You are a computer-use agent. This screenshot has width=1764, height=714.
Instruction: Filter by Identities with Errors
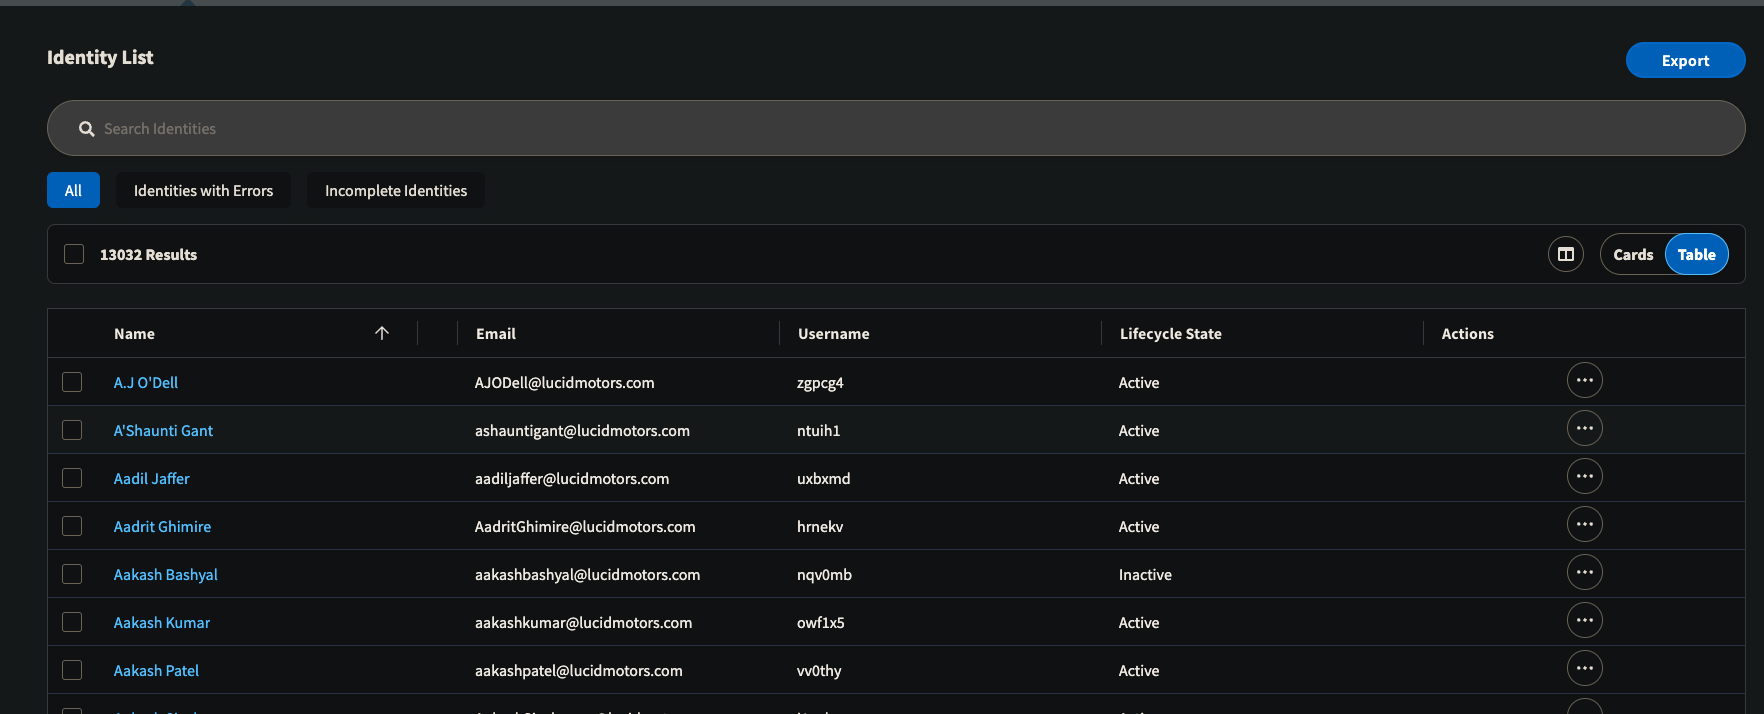pyautogui.click(x=203, y=190)
